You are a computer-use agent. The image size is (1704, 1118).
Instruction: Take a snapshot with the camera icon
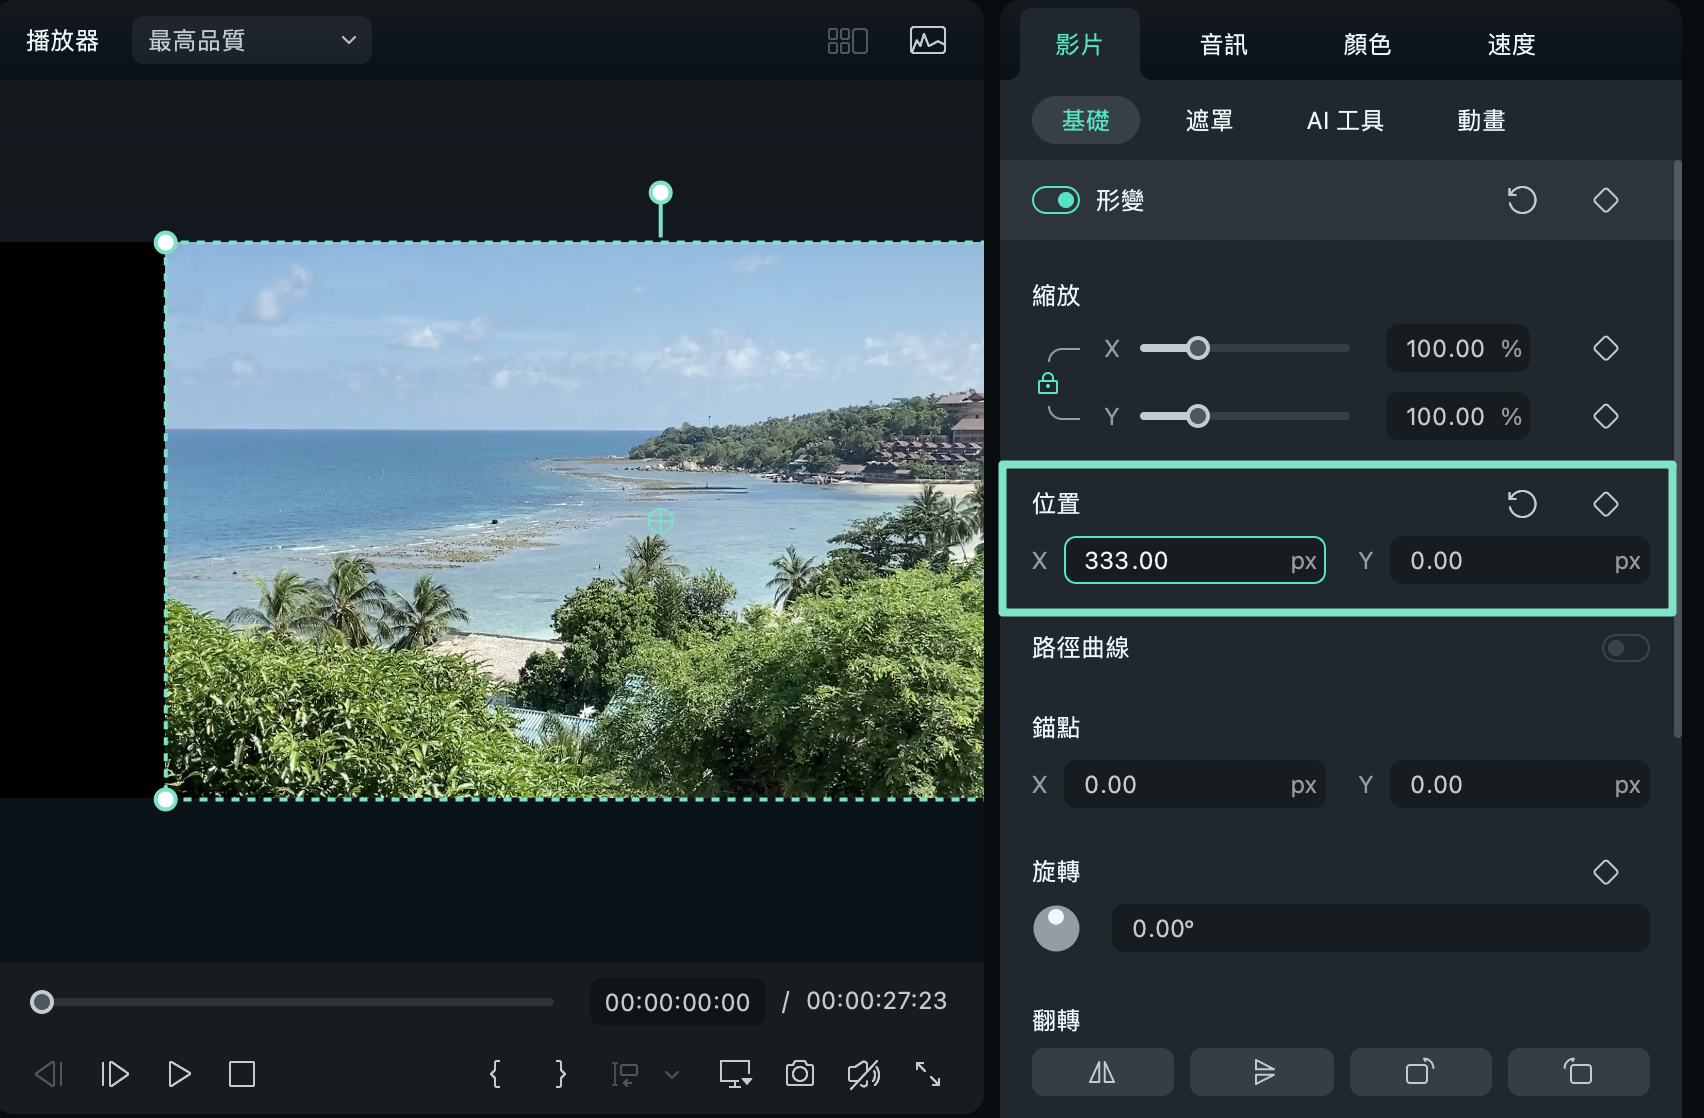[799, 1073]
